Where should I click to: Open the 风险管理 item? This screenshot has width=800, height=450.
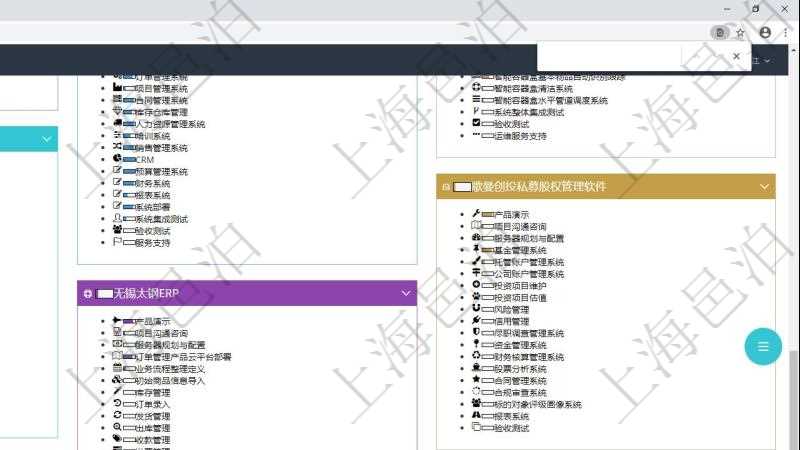[x=512, y=310]
